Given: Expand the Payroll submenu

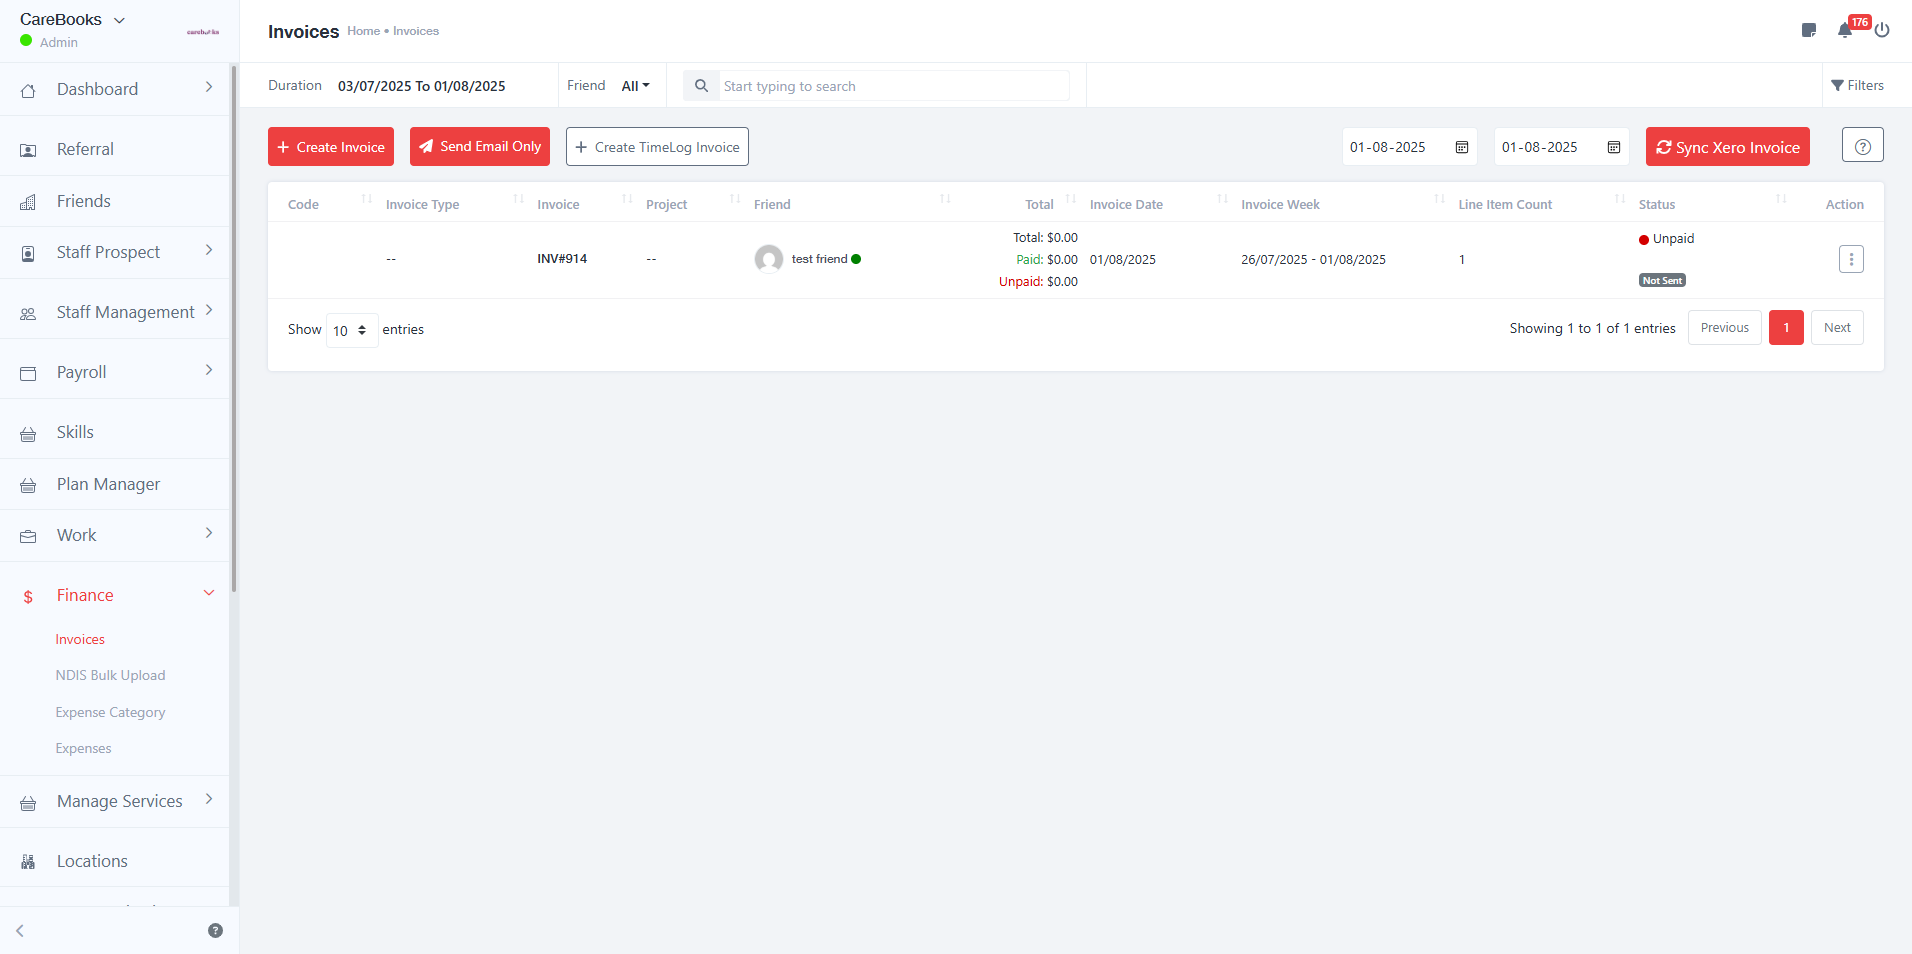Looking at the screenshot, I should tap(209, 370).
